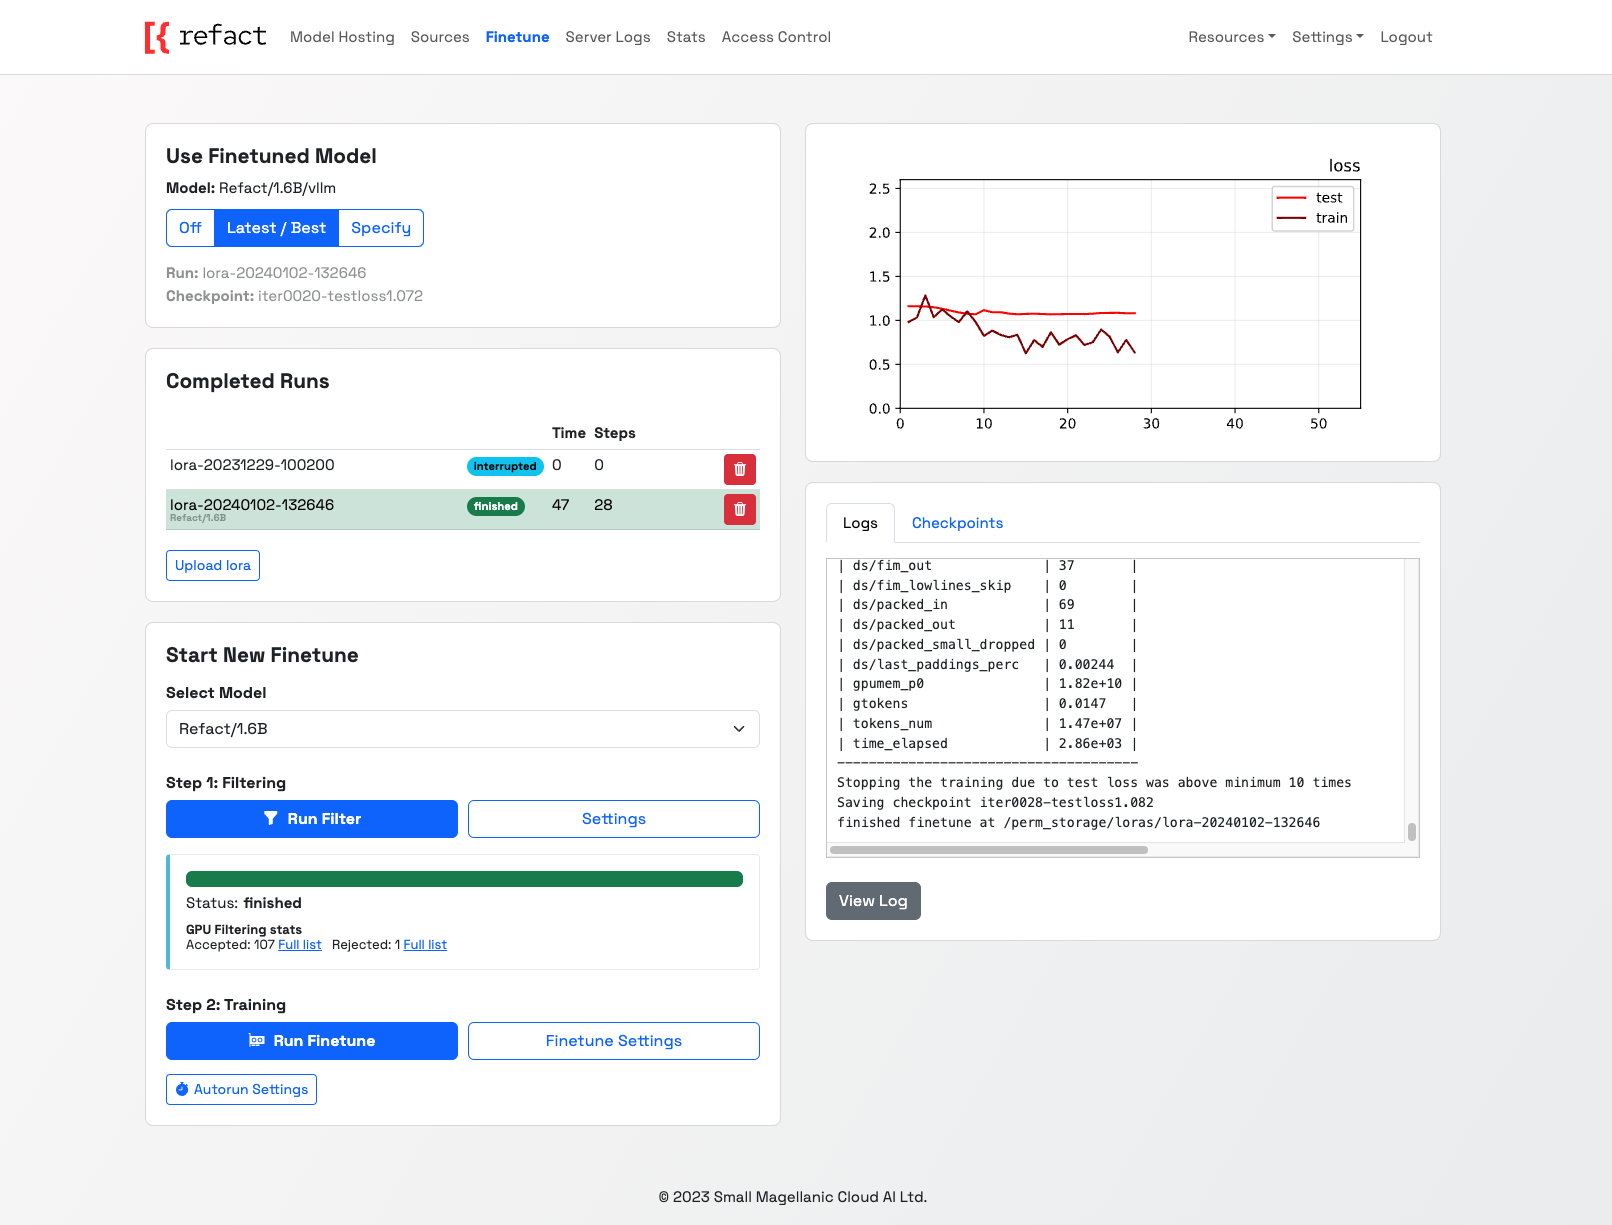
Task: Choose Specify checkpoint option
Action: 380,228
